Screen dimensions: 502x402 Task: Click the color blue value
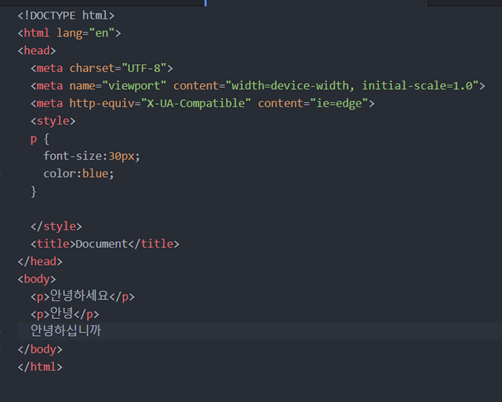(x=95, y=174)
